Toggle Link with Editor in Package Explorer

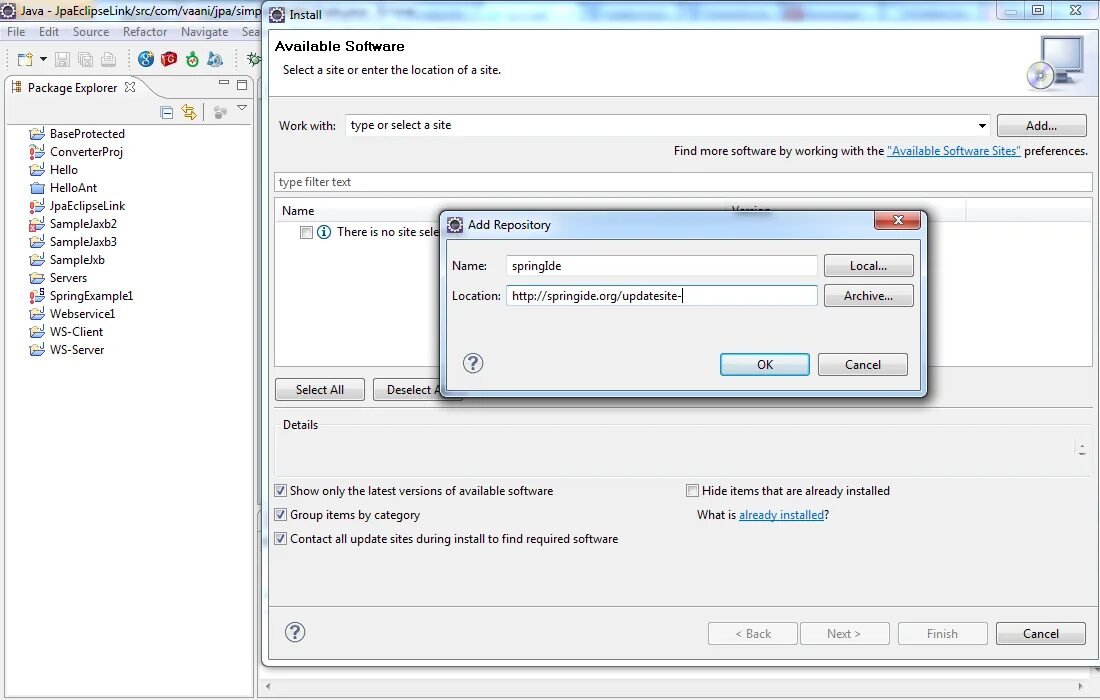[x=189, y=112]
